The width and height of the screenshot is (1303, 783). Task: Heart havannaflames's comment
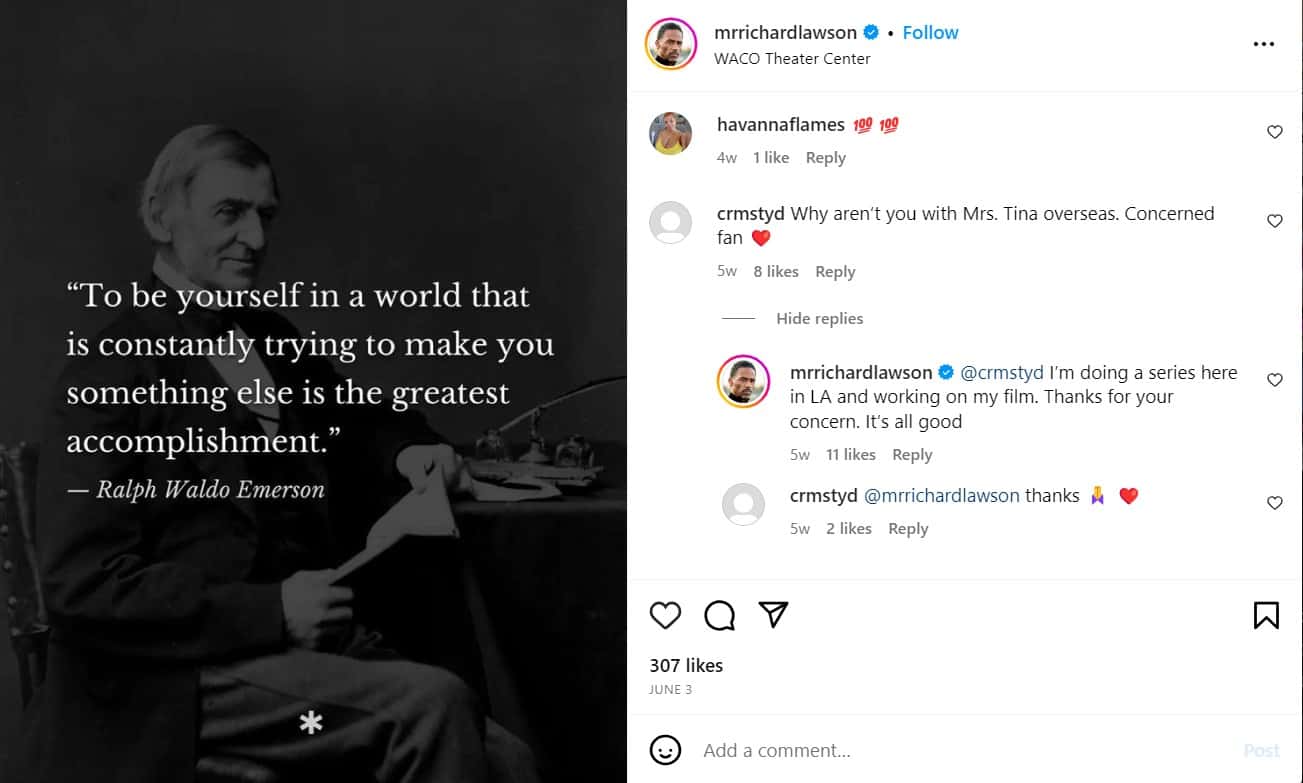pos(1274,131)
